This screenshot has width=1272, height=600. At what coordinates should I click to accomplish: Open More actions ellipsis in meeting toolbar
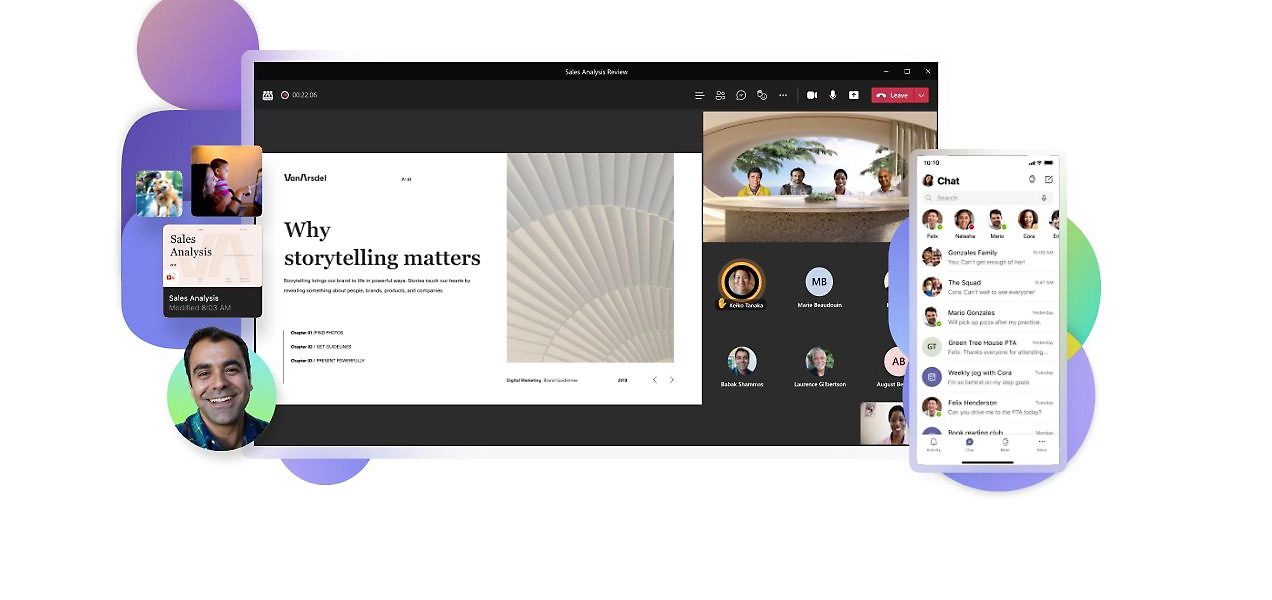783,95
